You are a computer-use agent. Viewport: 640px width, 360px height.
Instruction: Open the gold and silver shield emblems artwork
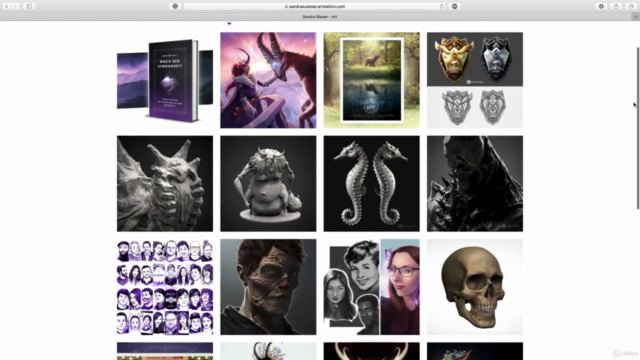(475, 80)
